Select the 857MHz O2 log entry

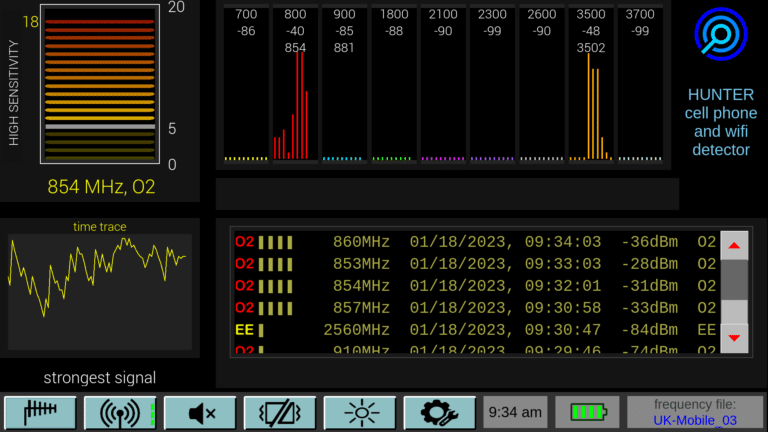click(x=475, y=308)
